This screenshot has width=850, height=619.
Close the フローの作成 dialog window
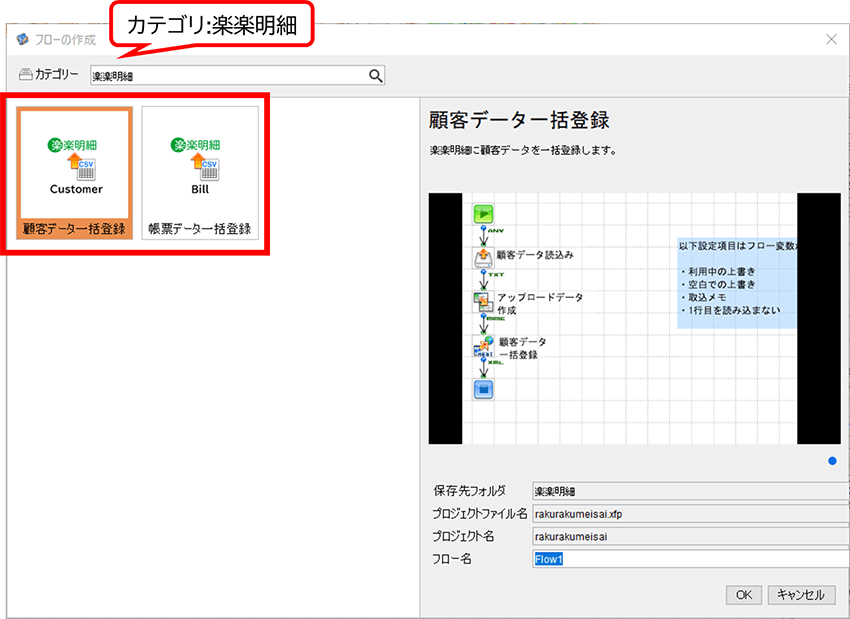coord(831,39)
